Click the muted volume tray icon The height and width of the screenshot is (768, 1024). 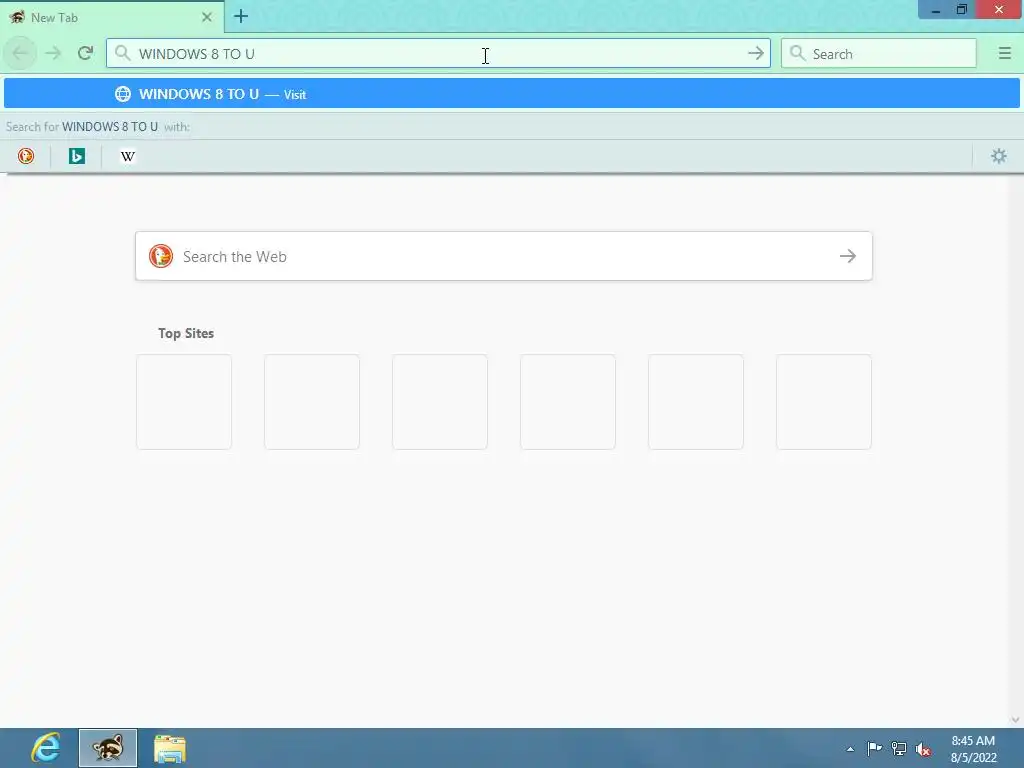click(x=923, y=749)
